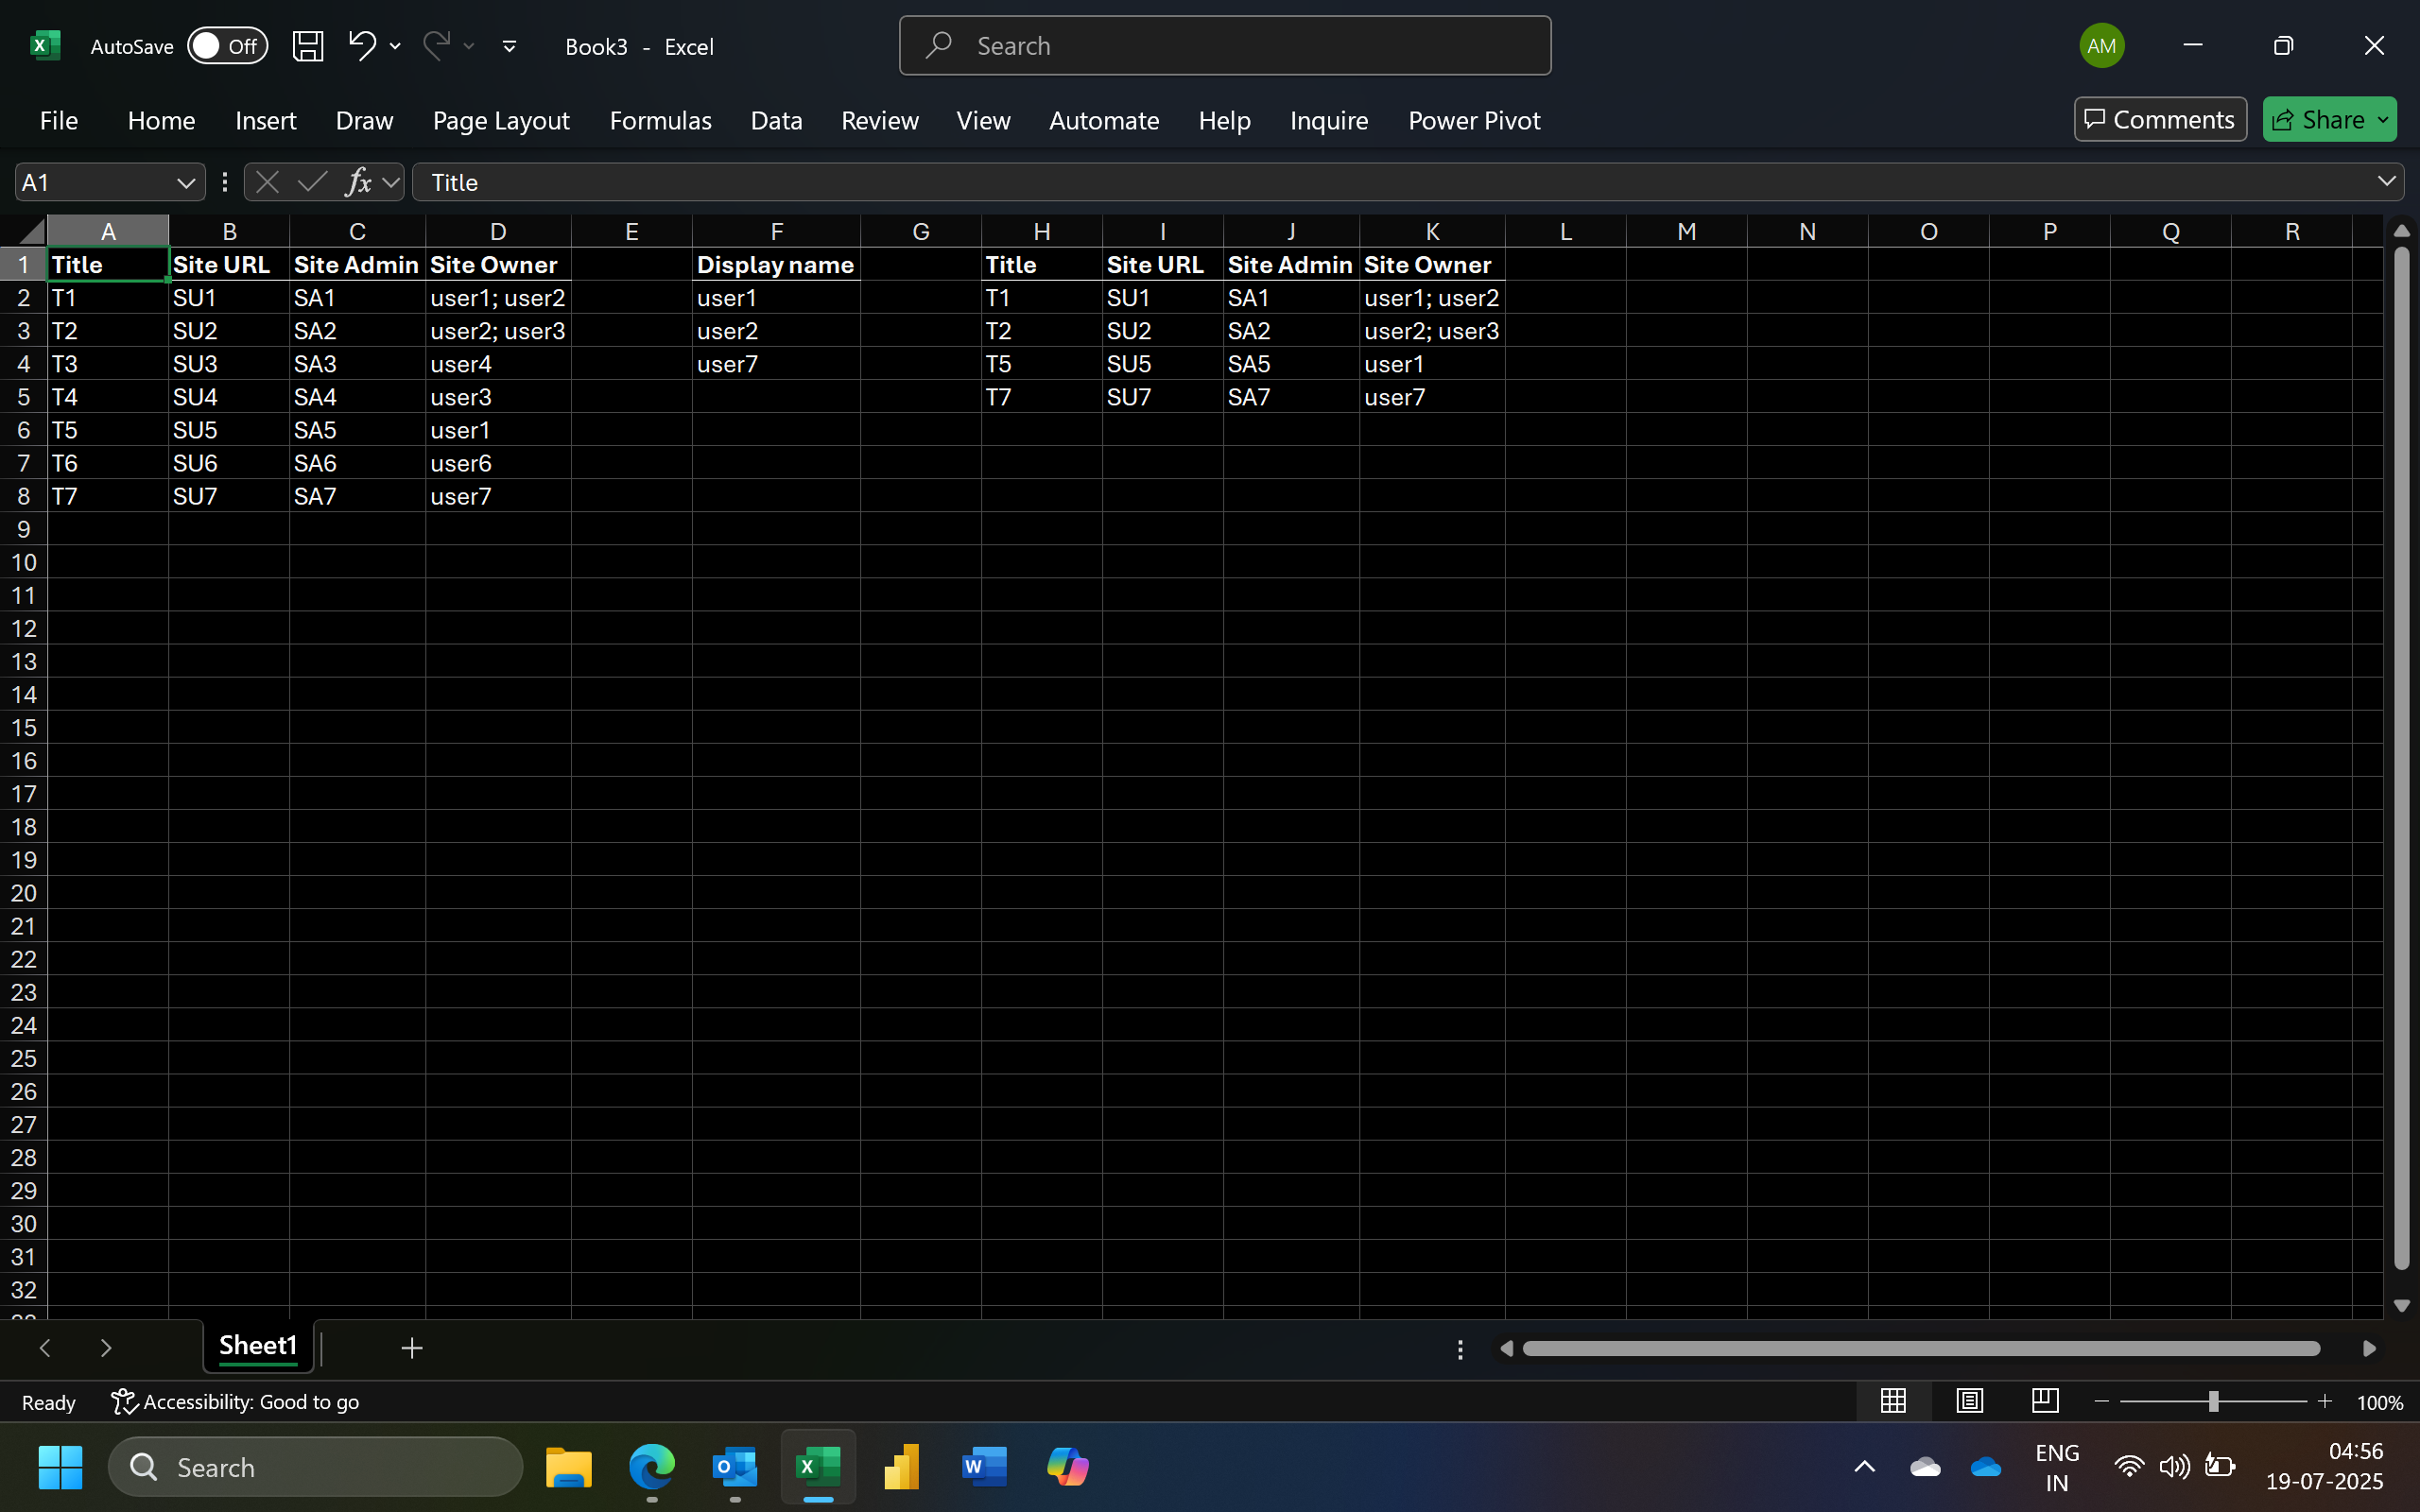Expand the Undo history dropdown
The height and width of the screenshot is (1512, 2420).
click(395, 46)
